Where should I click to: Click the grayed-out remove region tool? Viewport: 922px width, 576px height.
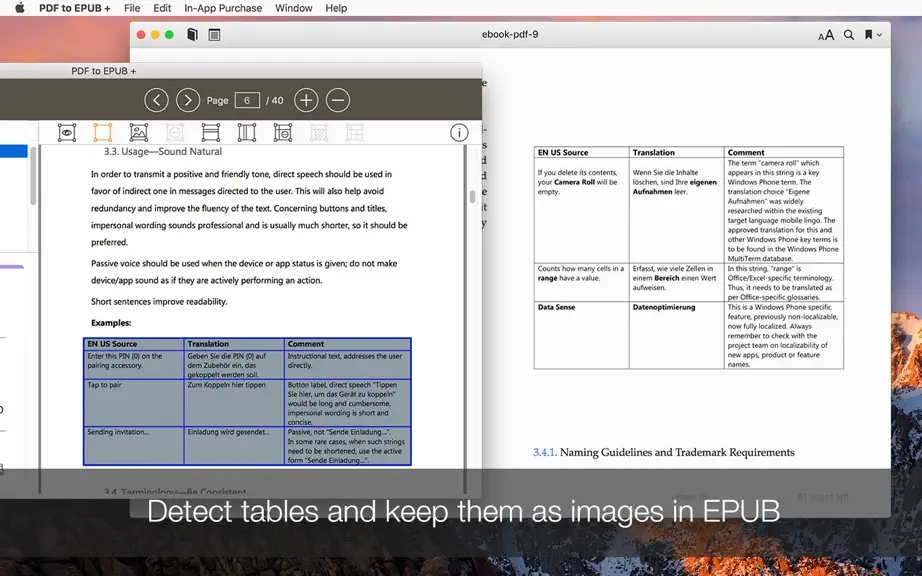pyautogui.click(x=175, y=133)
